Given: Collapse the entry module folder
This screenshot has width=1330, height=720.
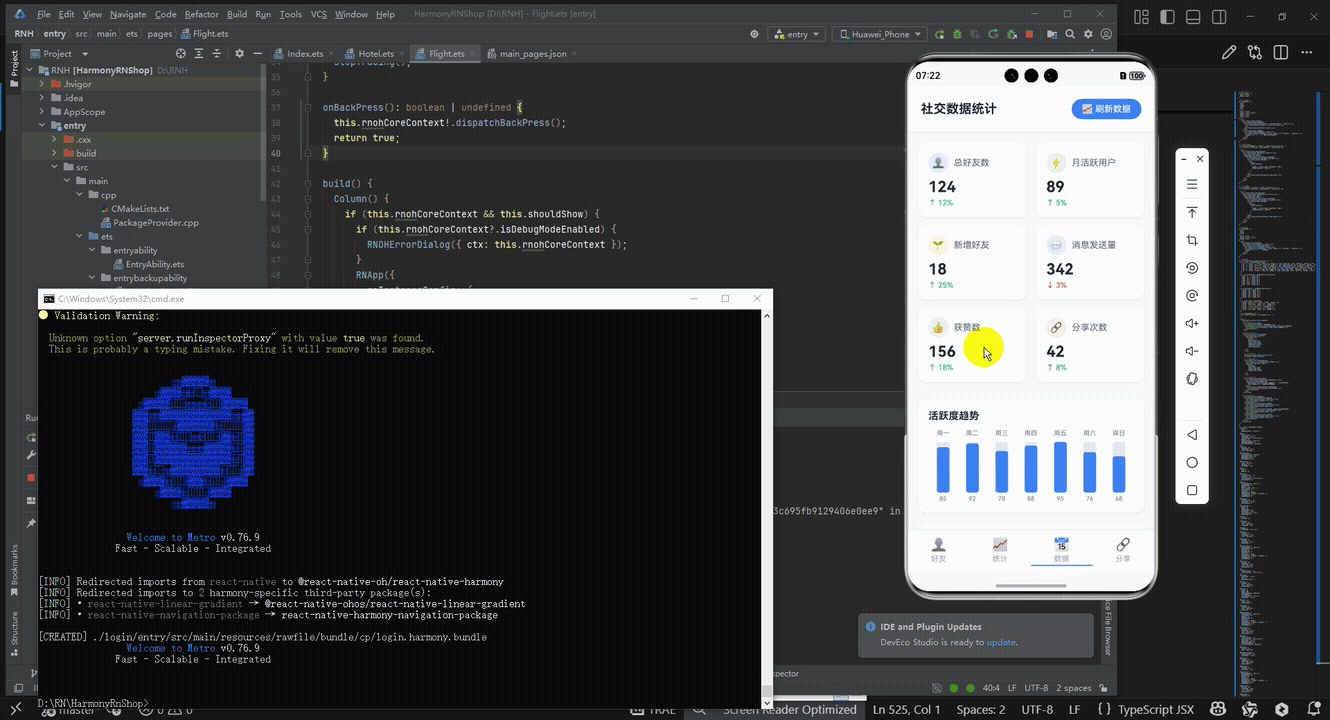Looking at the screenshot, I should [x=42, y=126].
